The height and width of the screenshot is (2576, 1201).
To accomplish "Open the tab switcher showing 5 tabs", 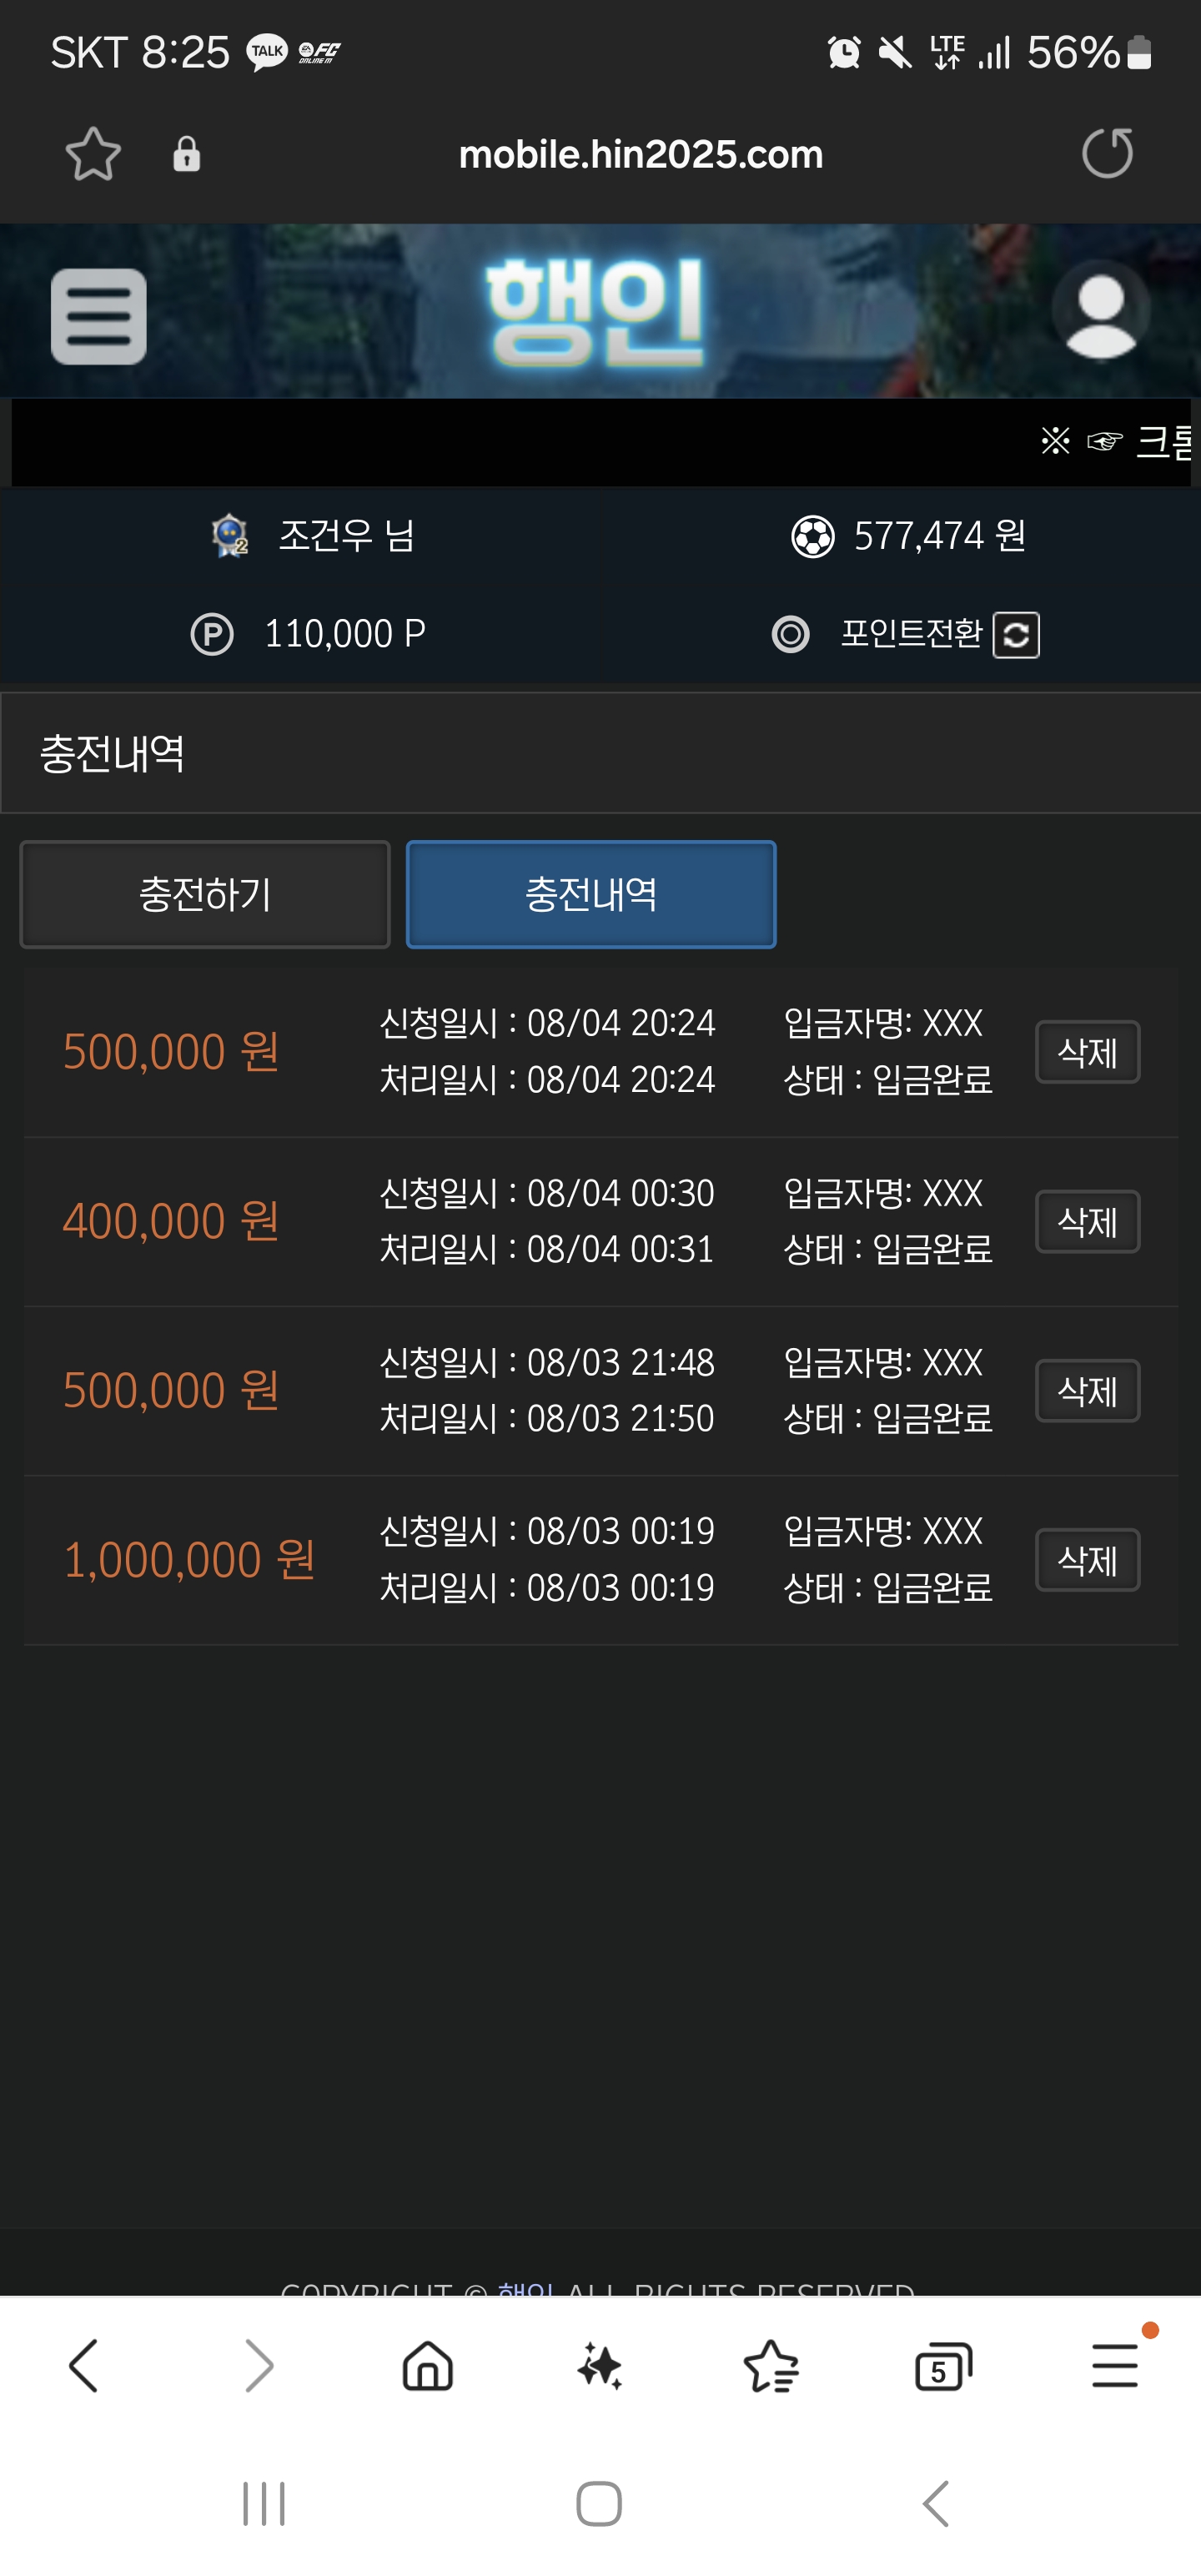I will coord(943,2367).
